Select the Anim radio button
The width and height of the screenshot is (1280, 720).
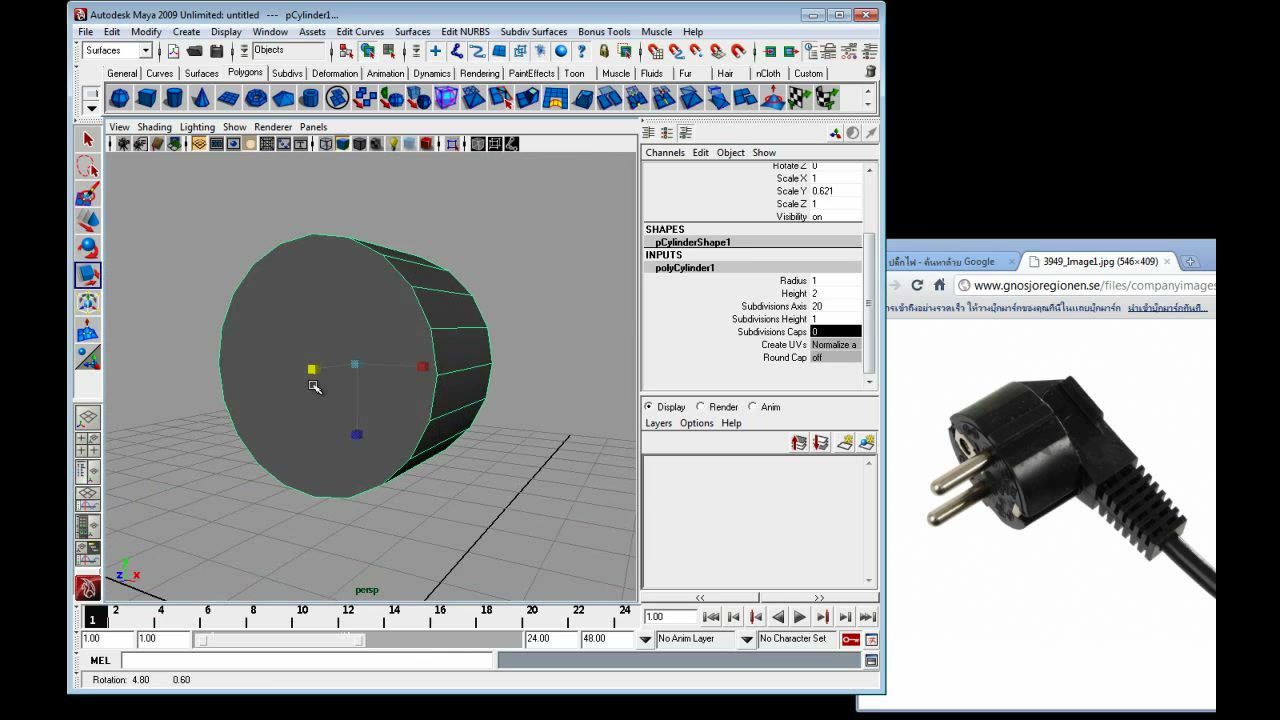(752, 407)
